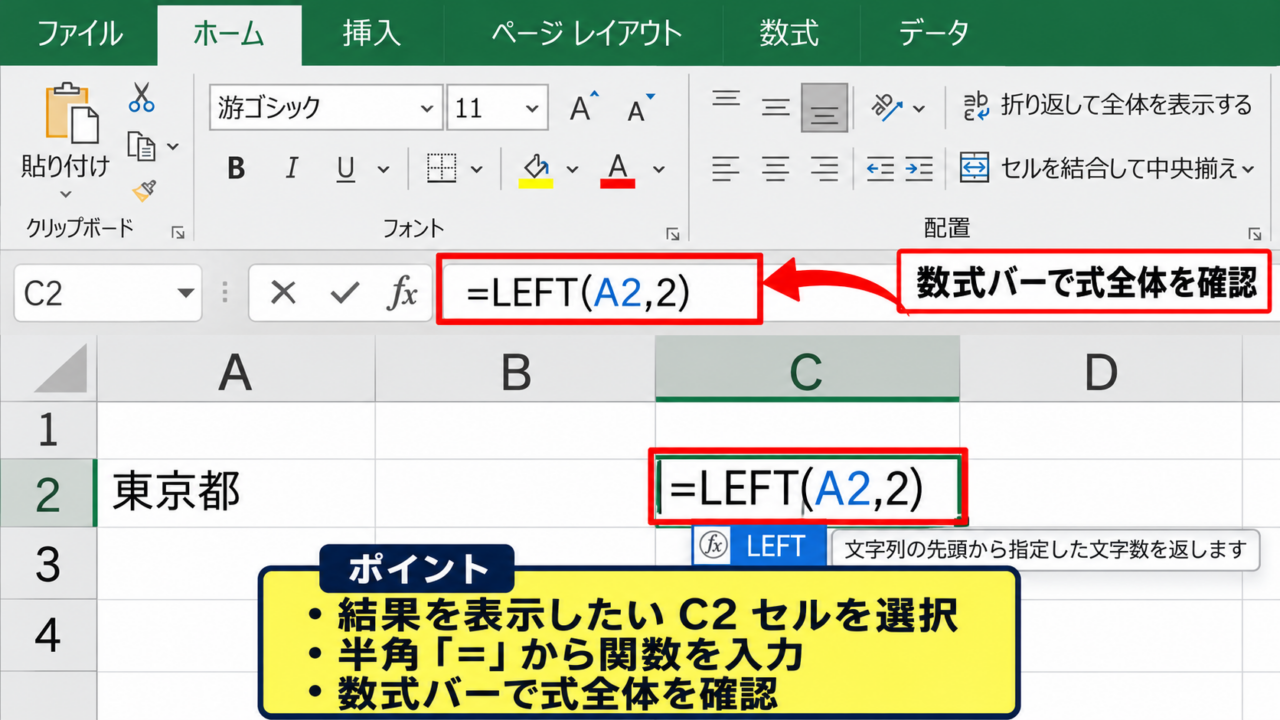Align text right

pyautogui.click(x=825, y=169)
